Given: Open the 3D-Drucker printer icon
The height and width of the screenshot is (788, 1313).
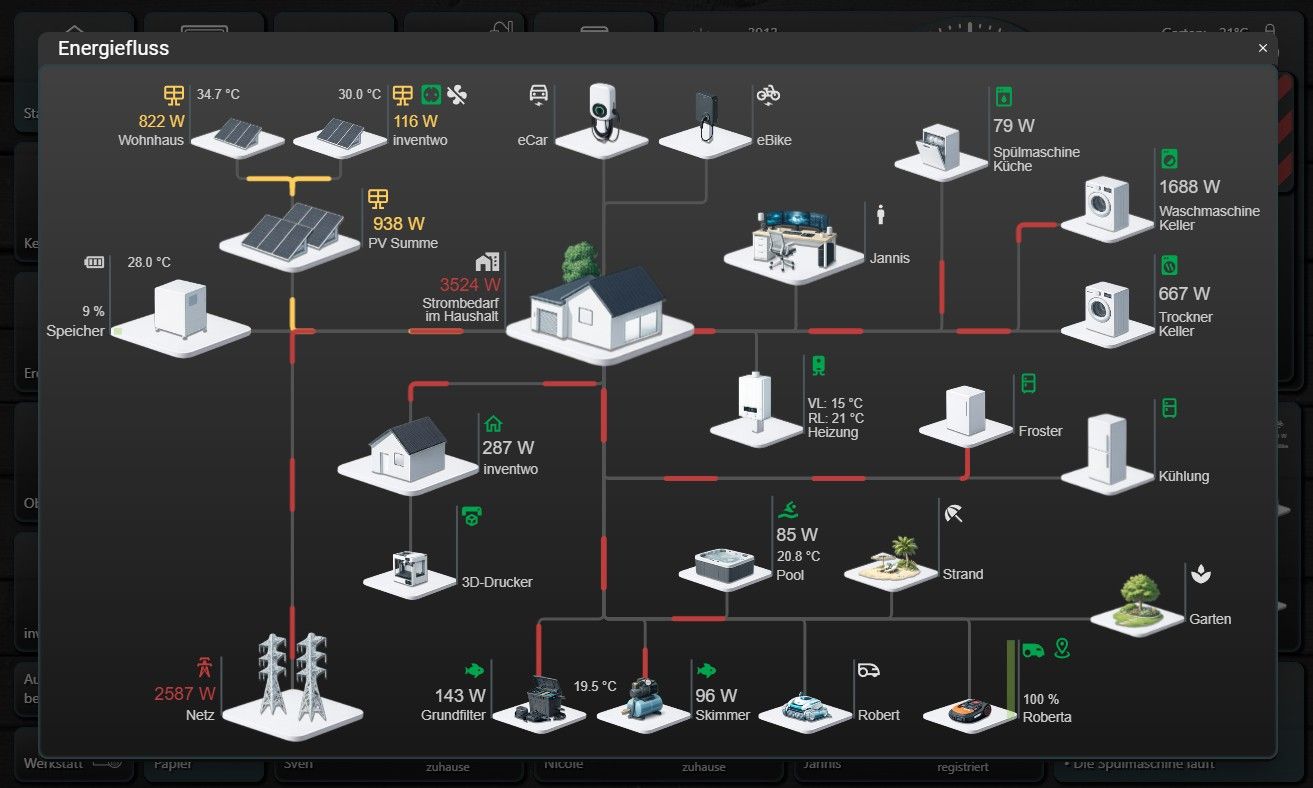Looking at the screenshot, I should tap(472, 516).
